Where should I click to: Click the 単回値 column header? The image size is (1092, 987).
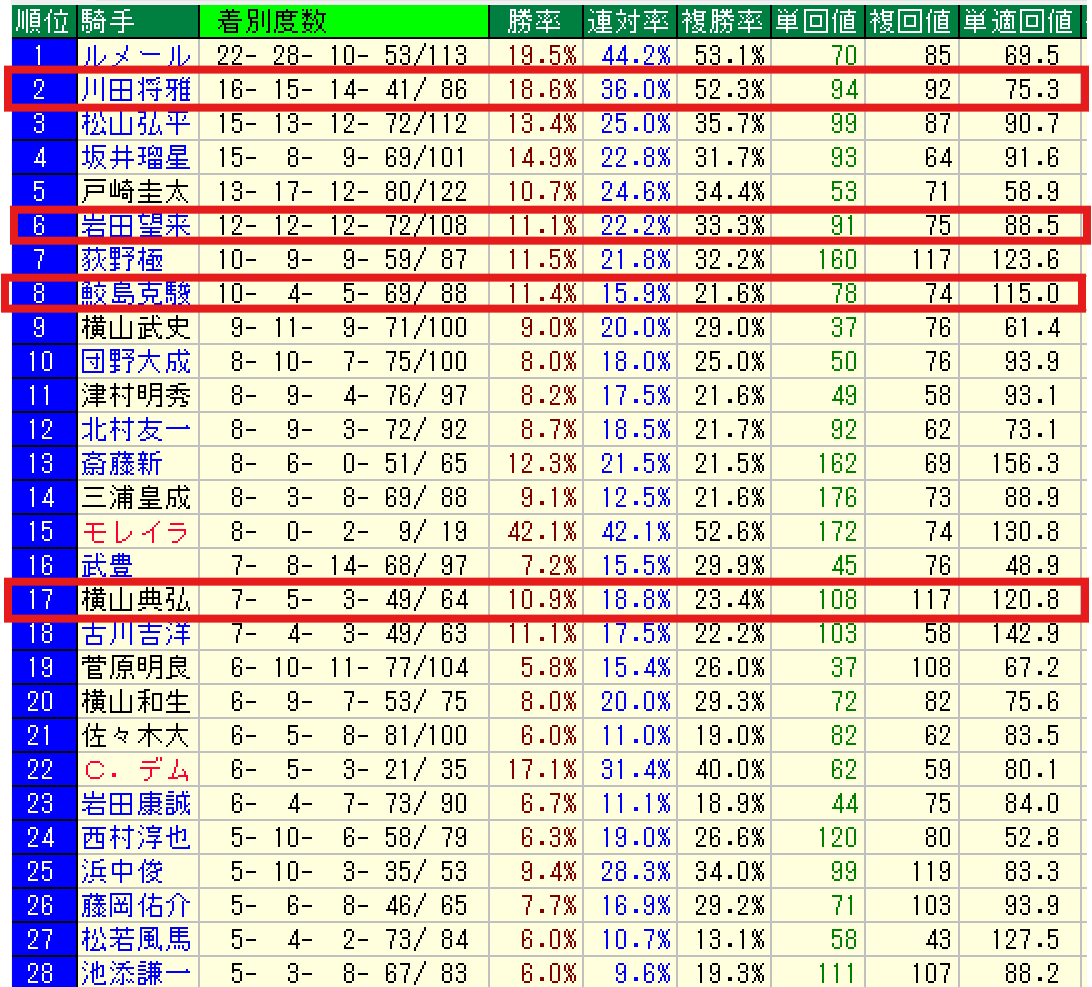(816, 21)
